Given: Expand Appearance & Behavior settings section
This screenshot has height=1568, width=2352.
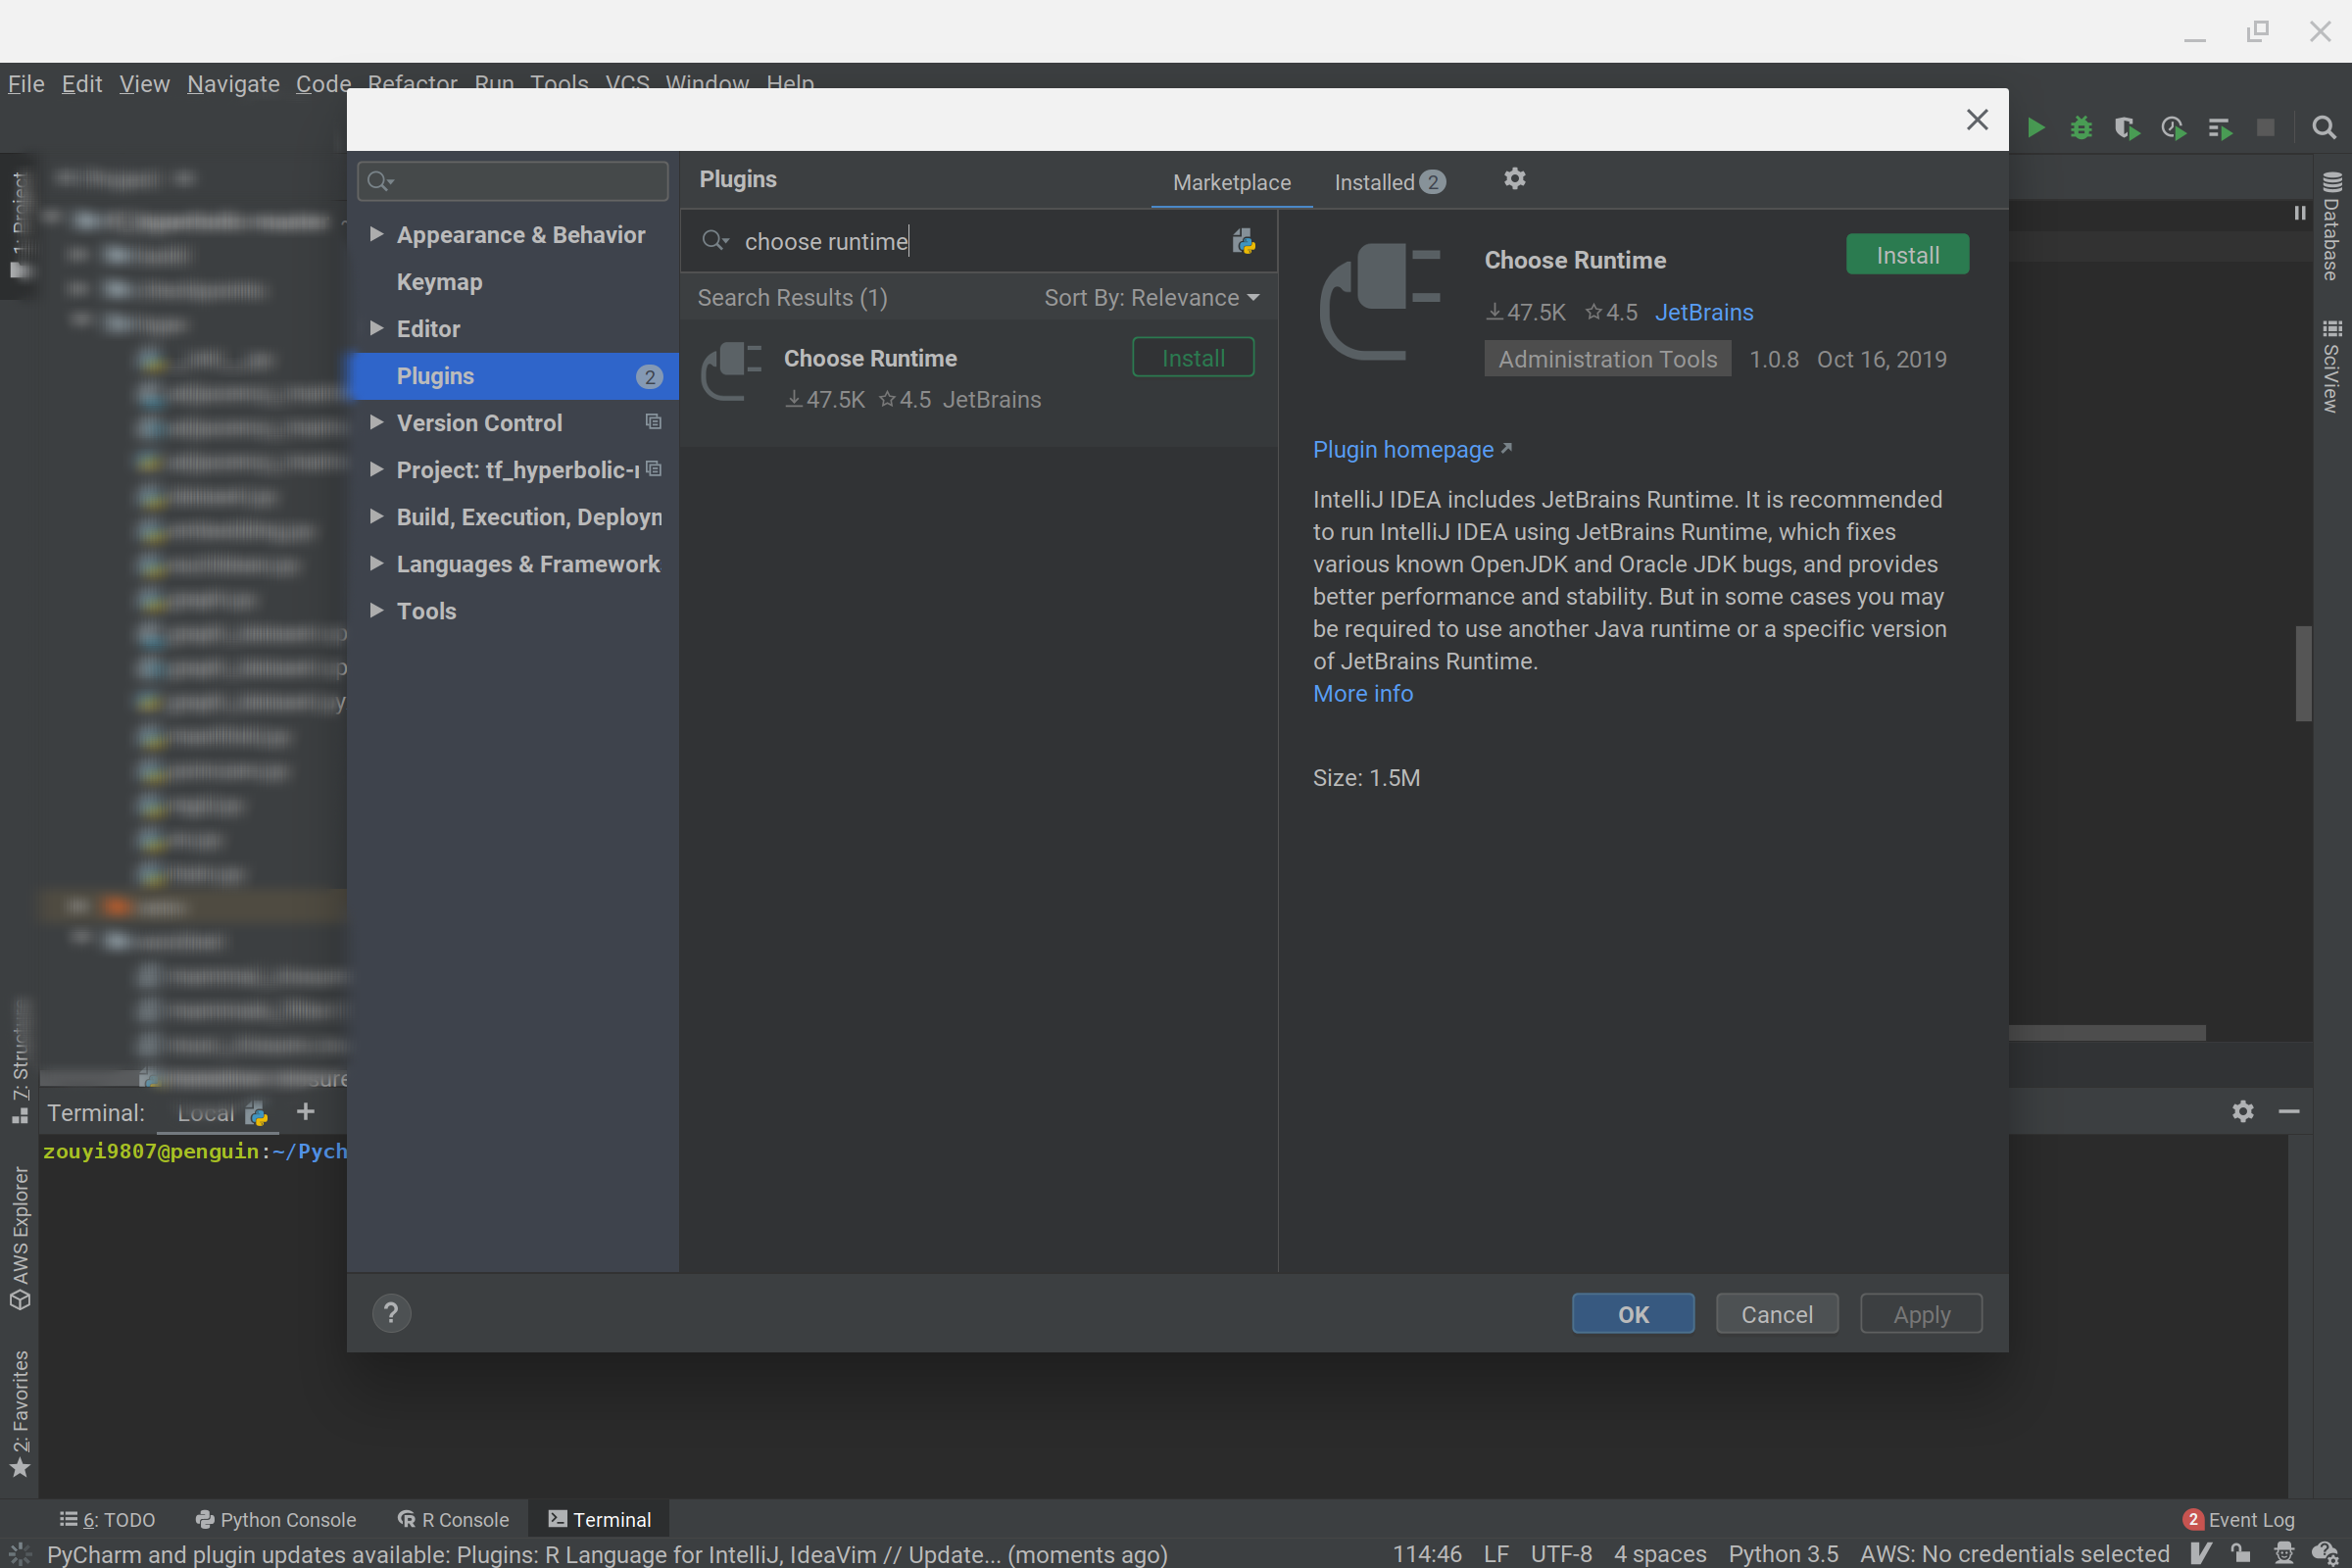Looking at the screenshot, I should [x=377, y=234].
